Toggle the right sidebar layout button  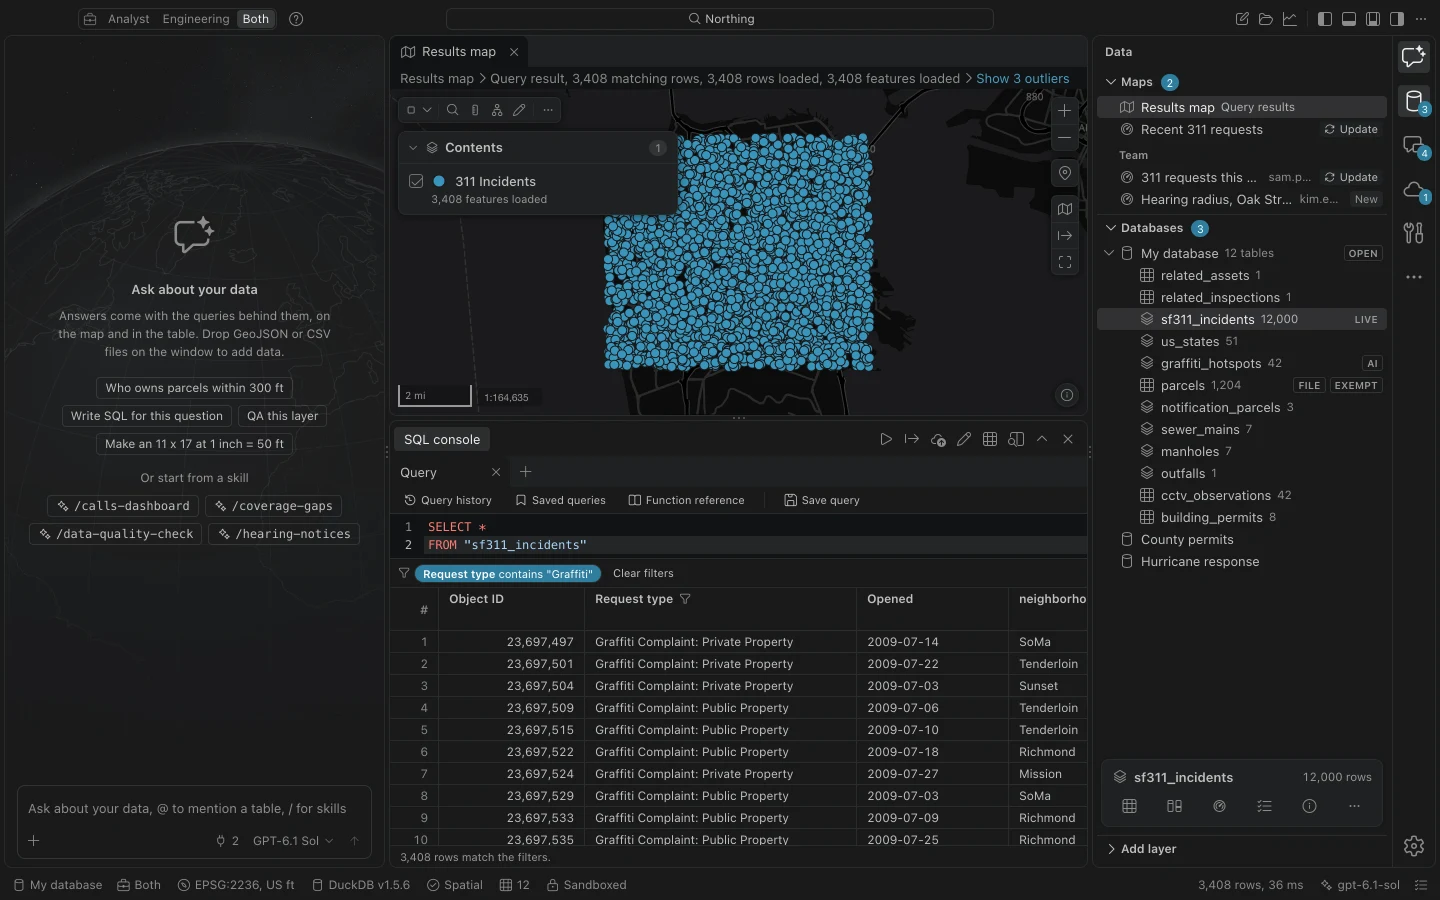[x=1397, y=19]
